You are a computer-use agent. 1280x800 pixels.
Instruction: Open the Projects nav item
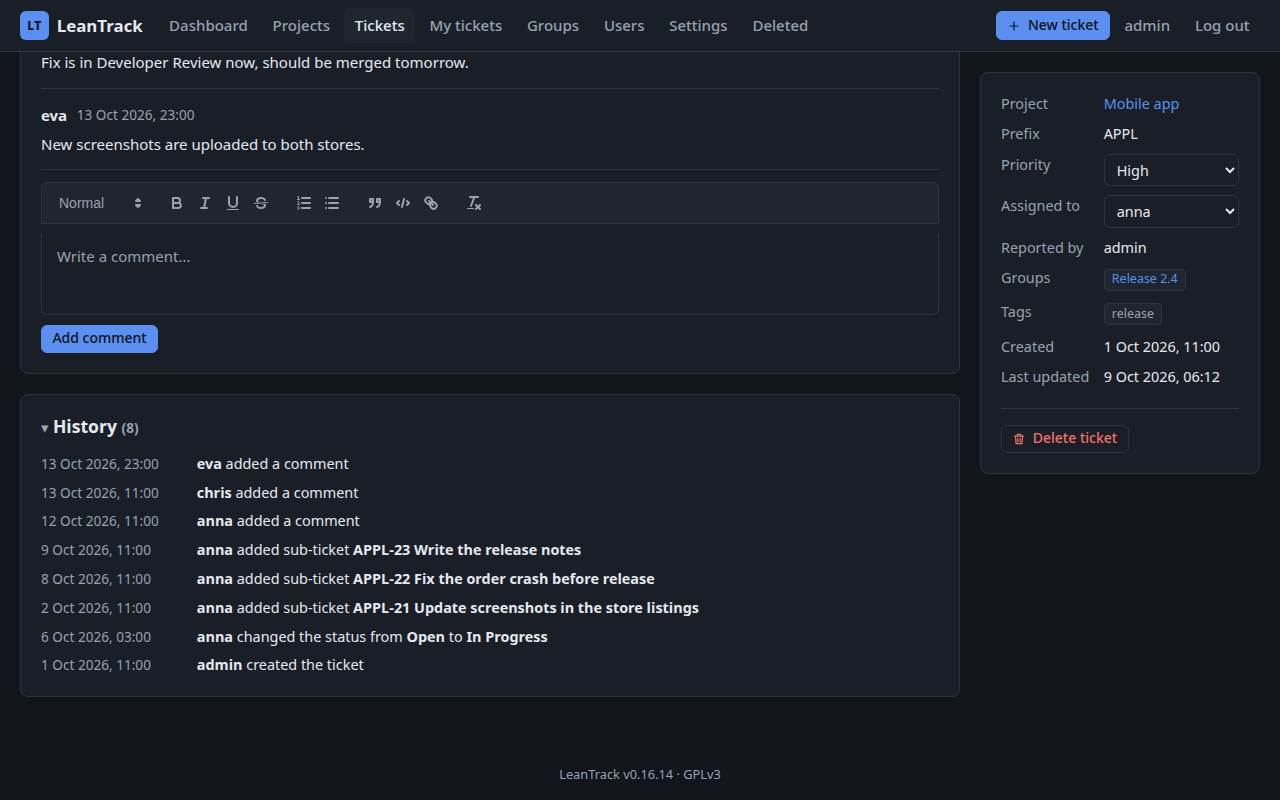click(x=301, y=26)
